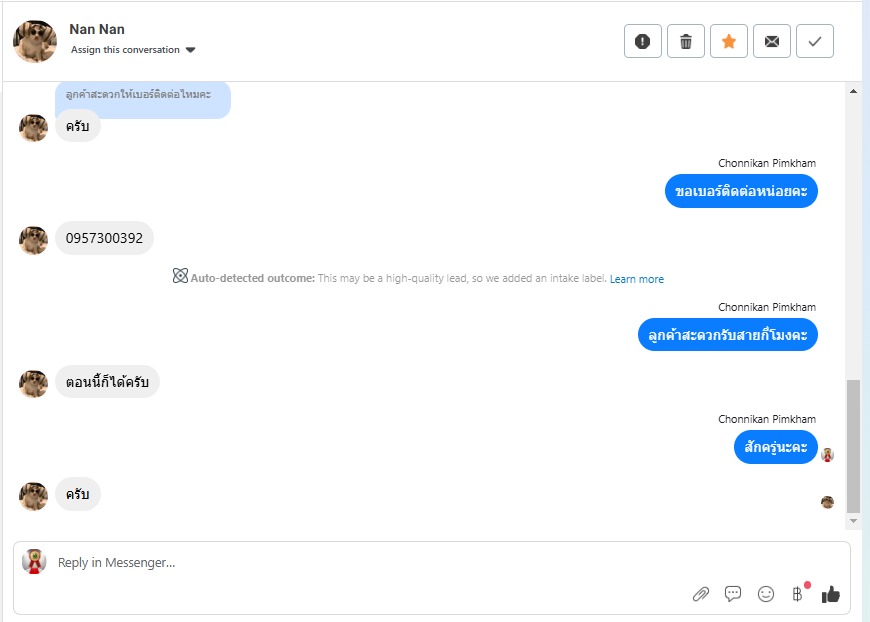Click the chat scrollbar thumb

coord(853,445)
